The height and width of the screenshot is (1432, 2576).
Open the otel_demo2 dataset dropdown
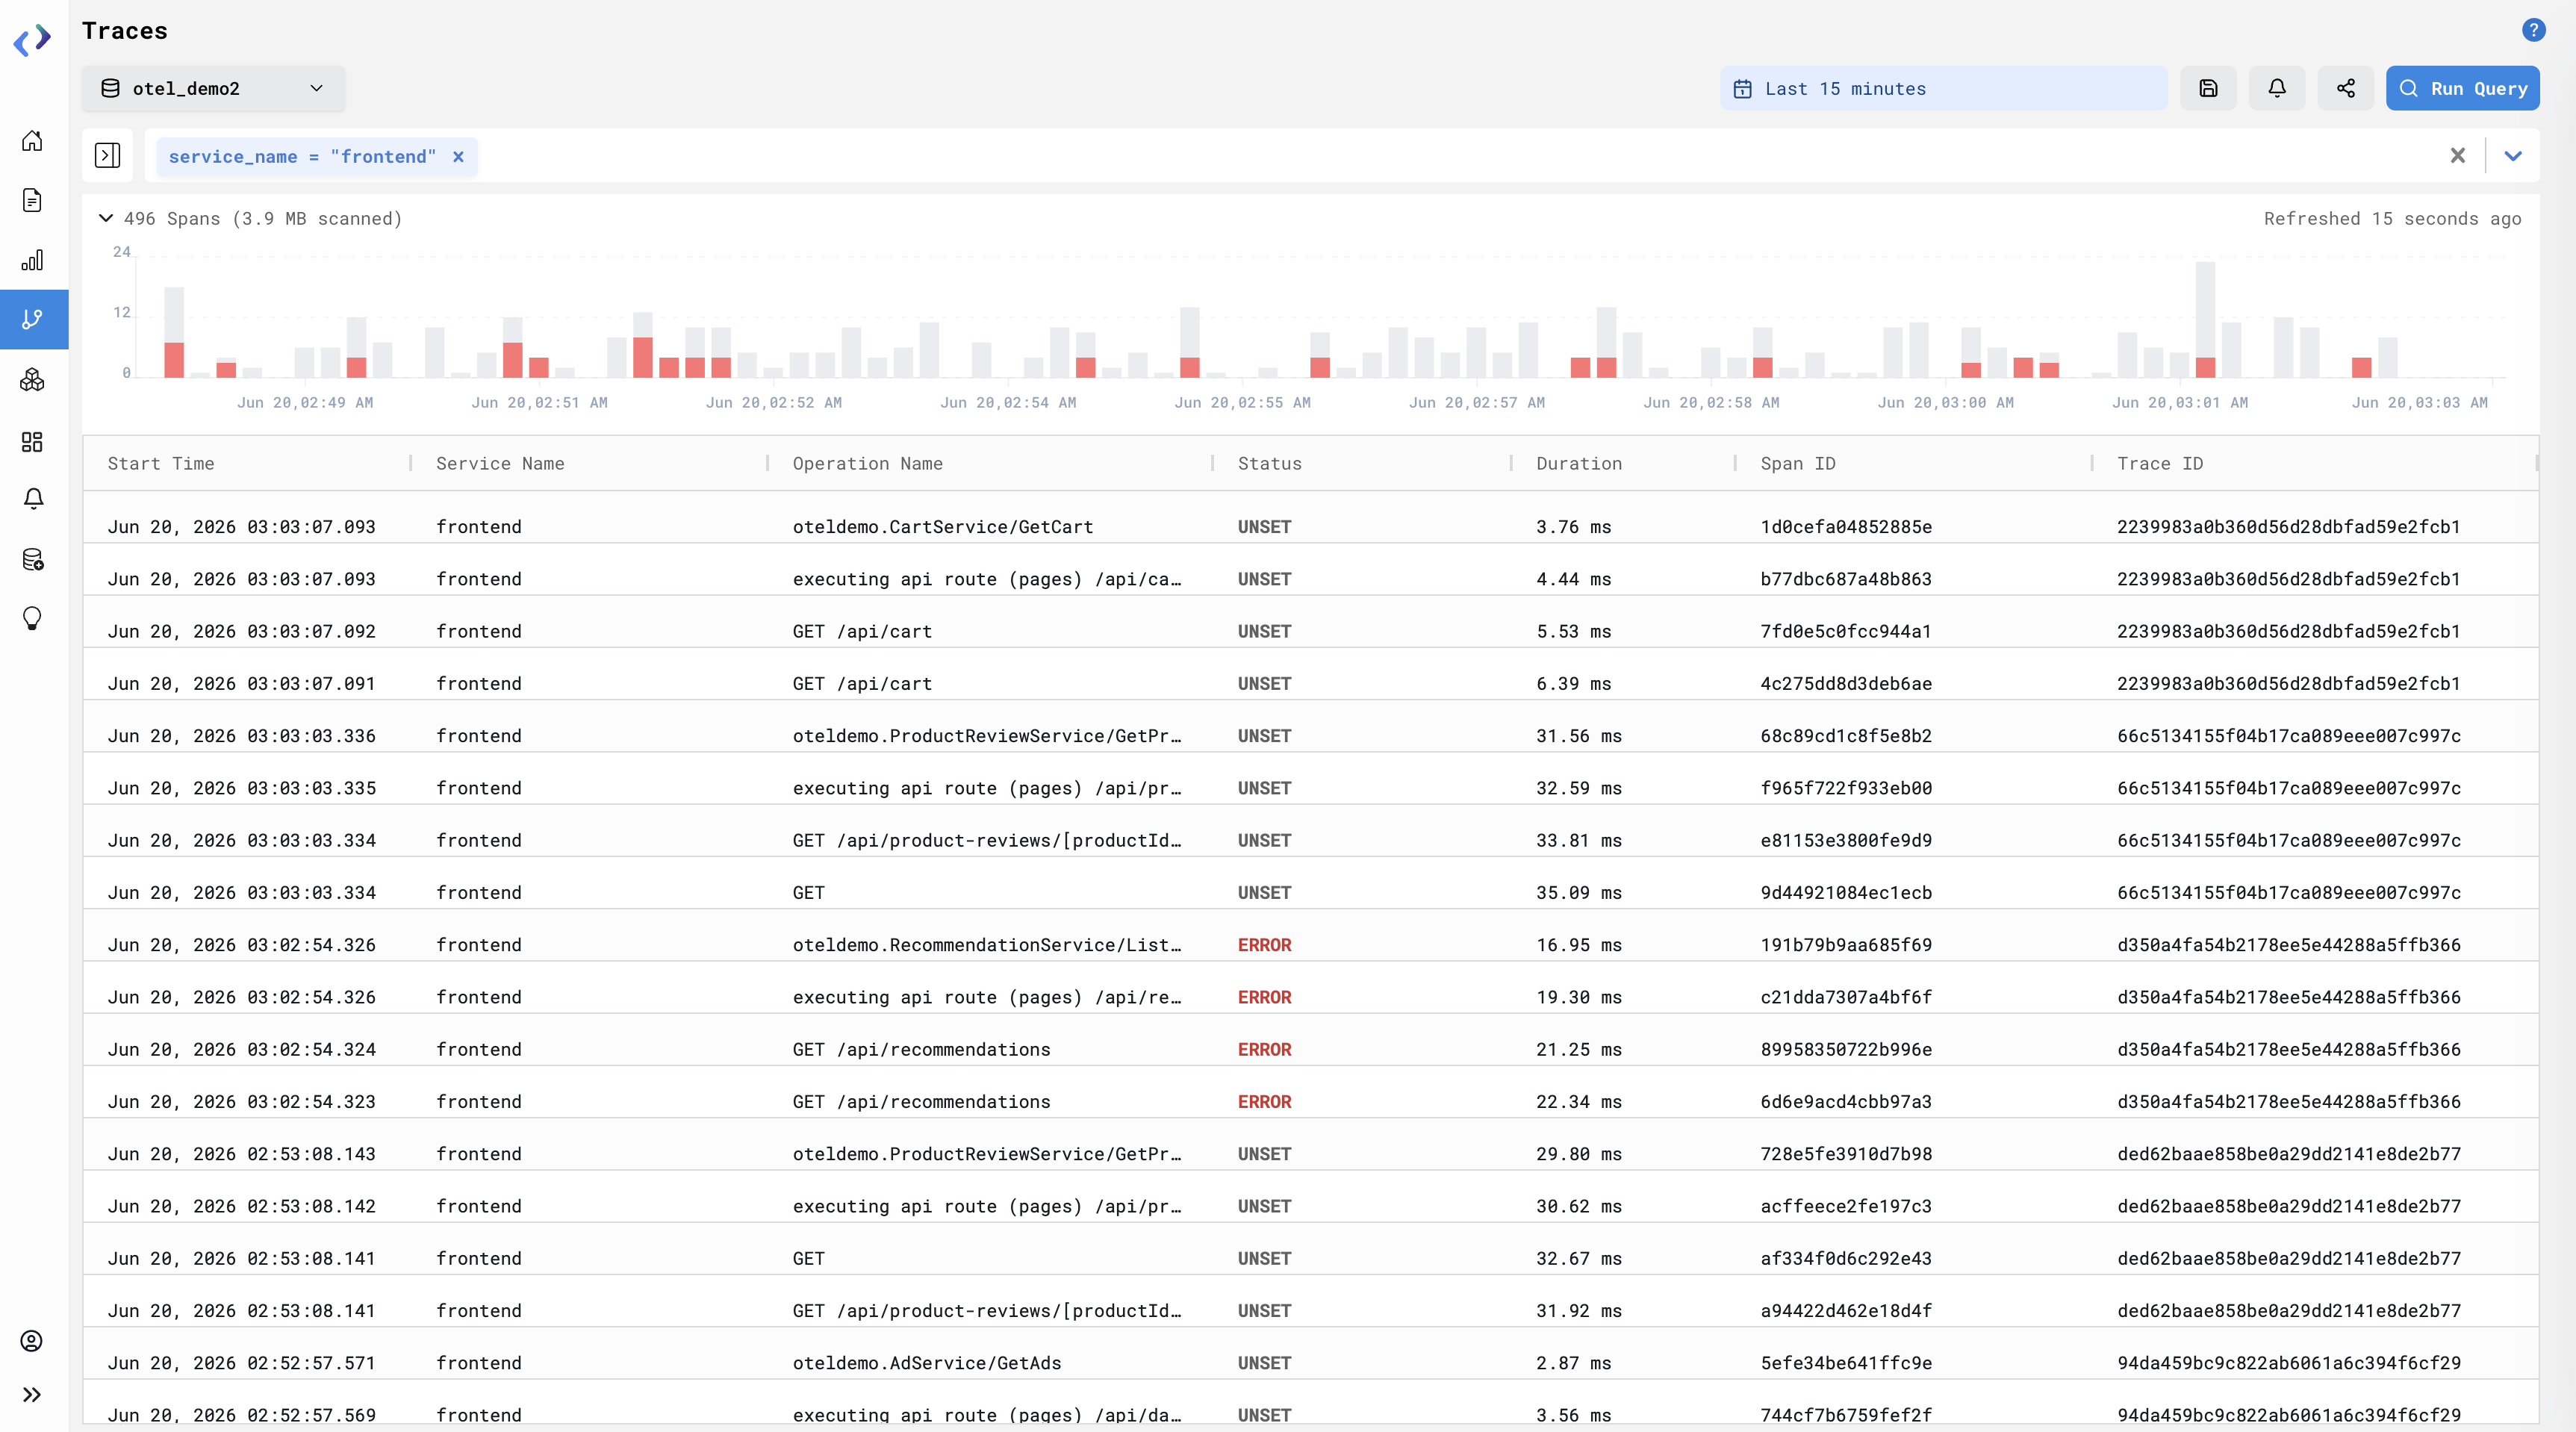pos(213,88)
